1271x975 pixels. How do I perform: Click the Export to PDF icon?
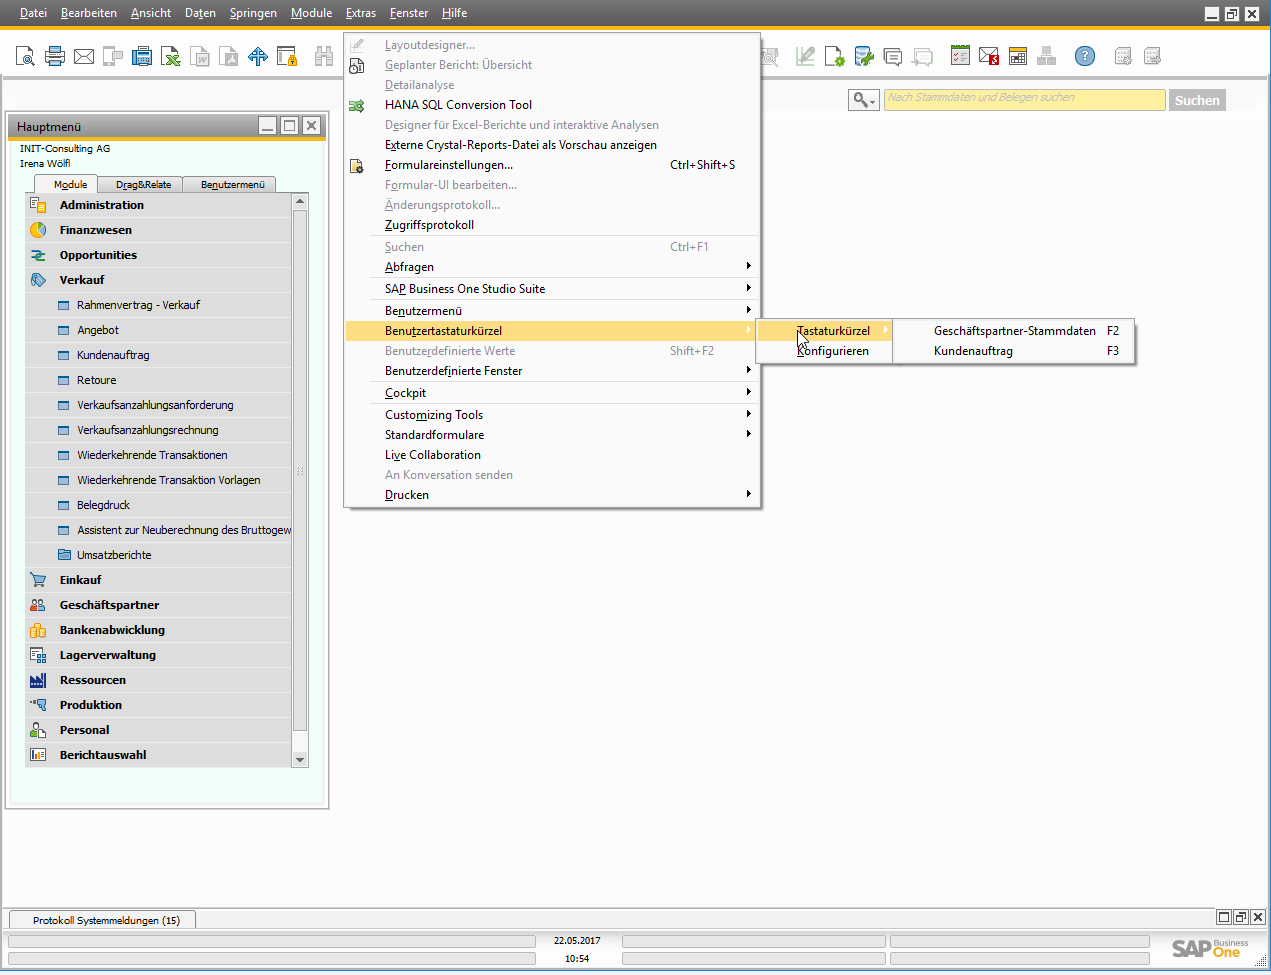[x=228, y=56]
